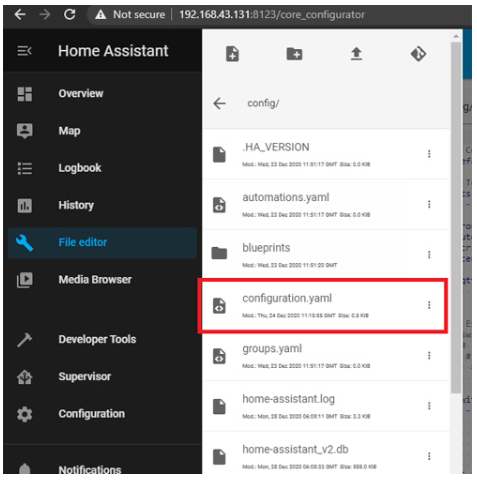Screen dimensions: 477x487
Task: Click the new folder icon
Action: tap(294, 54)
